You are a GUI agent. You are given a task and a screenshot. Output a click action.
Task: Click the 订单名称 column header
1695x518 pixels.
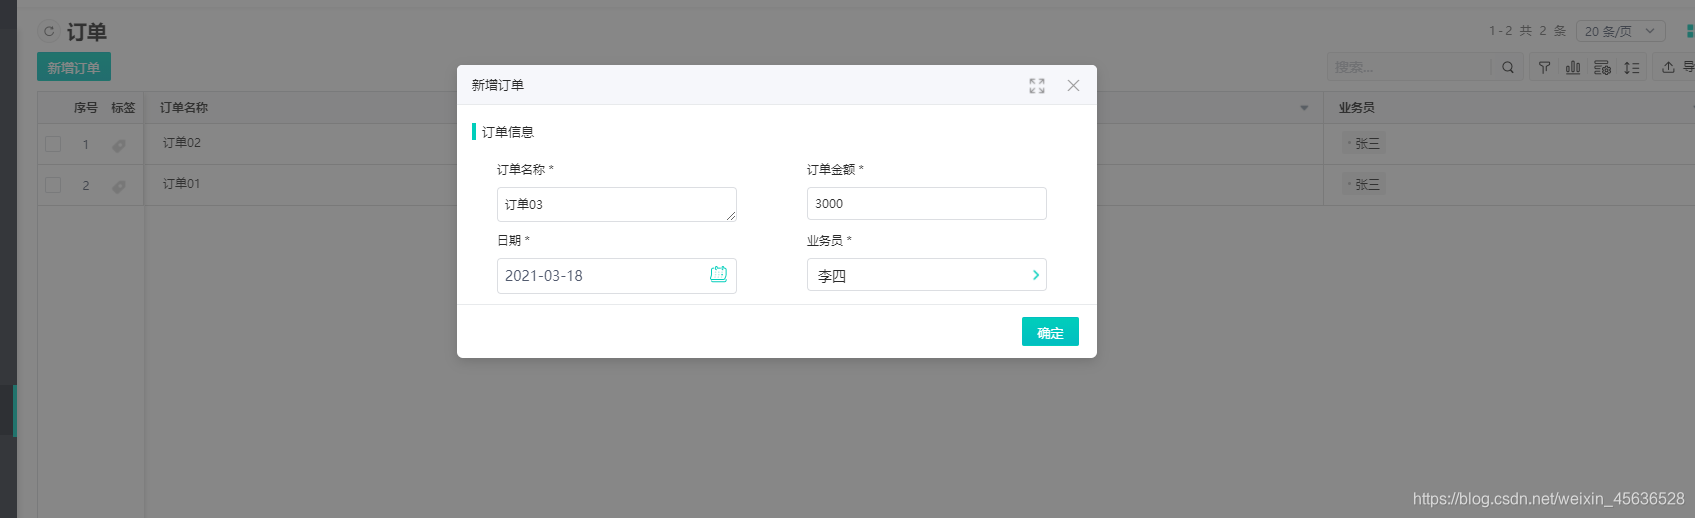click(184, 107)
